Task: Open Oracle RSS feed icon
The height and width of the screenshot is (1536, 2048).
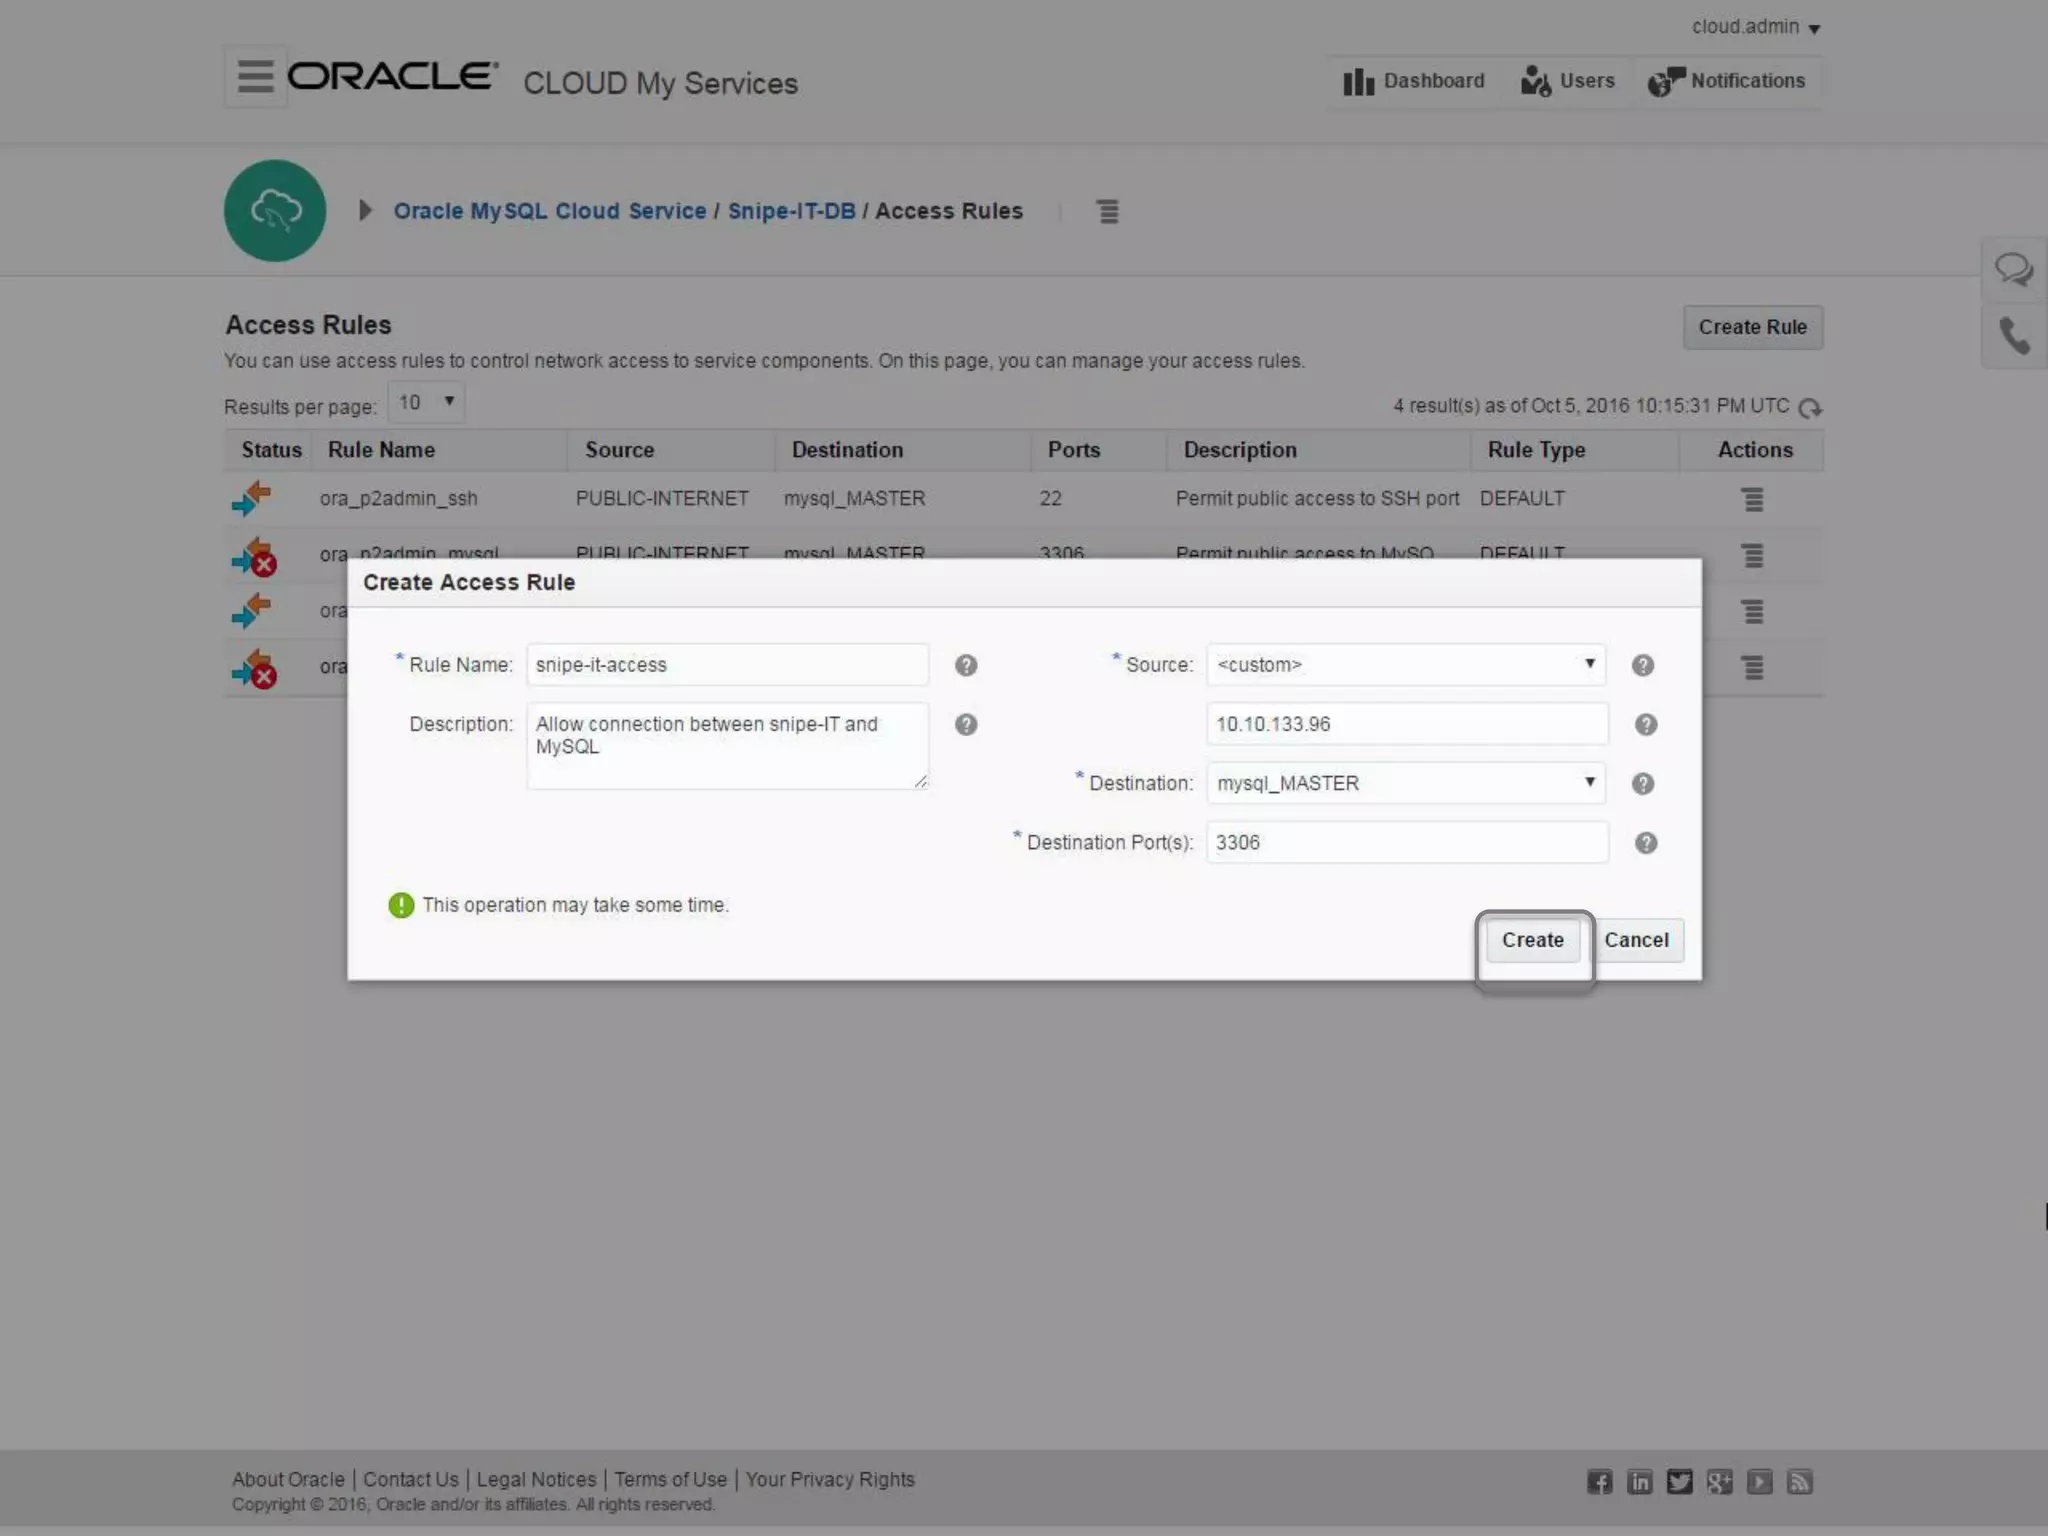Action: tap(1800, 1482)
